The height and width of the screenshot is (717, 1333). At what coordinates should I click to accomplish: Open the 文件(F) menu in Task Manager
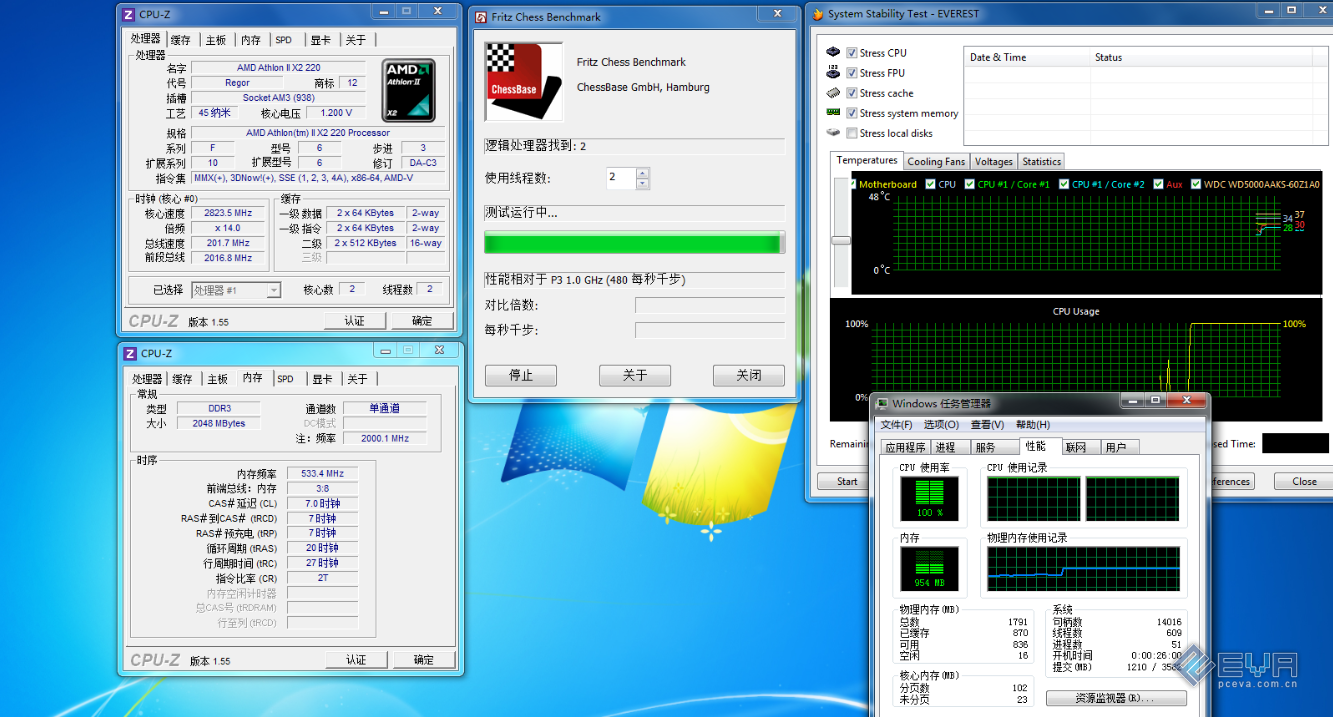(x=898, y=425)
